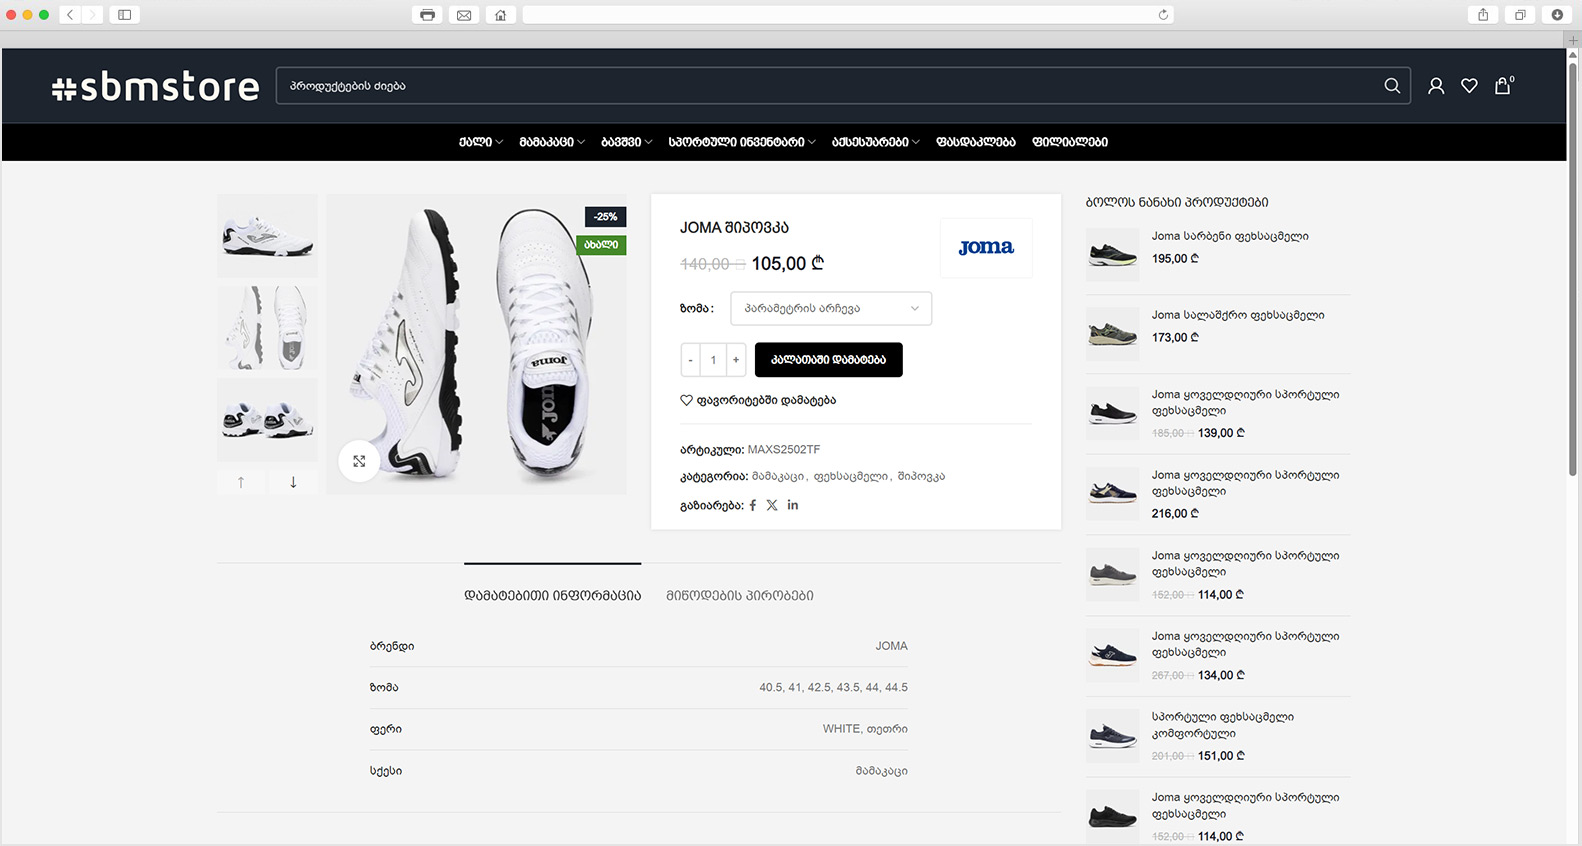Click the up arrow under thumbnails

coord(241,482)
